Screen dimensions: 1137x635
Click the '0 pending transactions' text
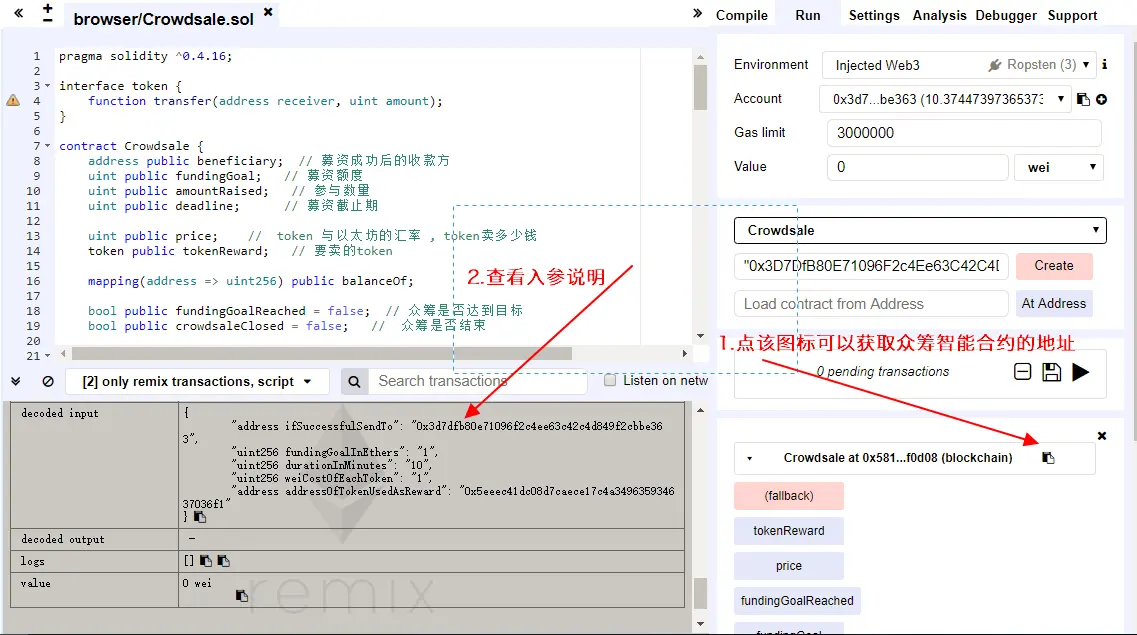(x=882, y=371)
